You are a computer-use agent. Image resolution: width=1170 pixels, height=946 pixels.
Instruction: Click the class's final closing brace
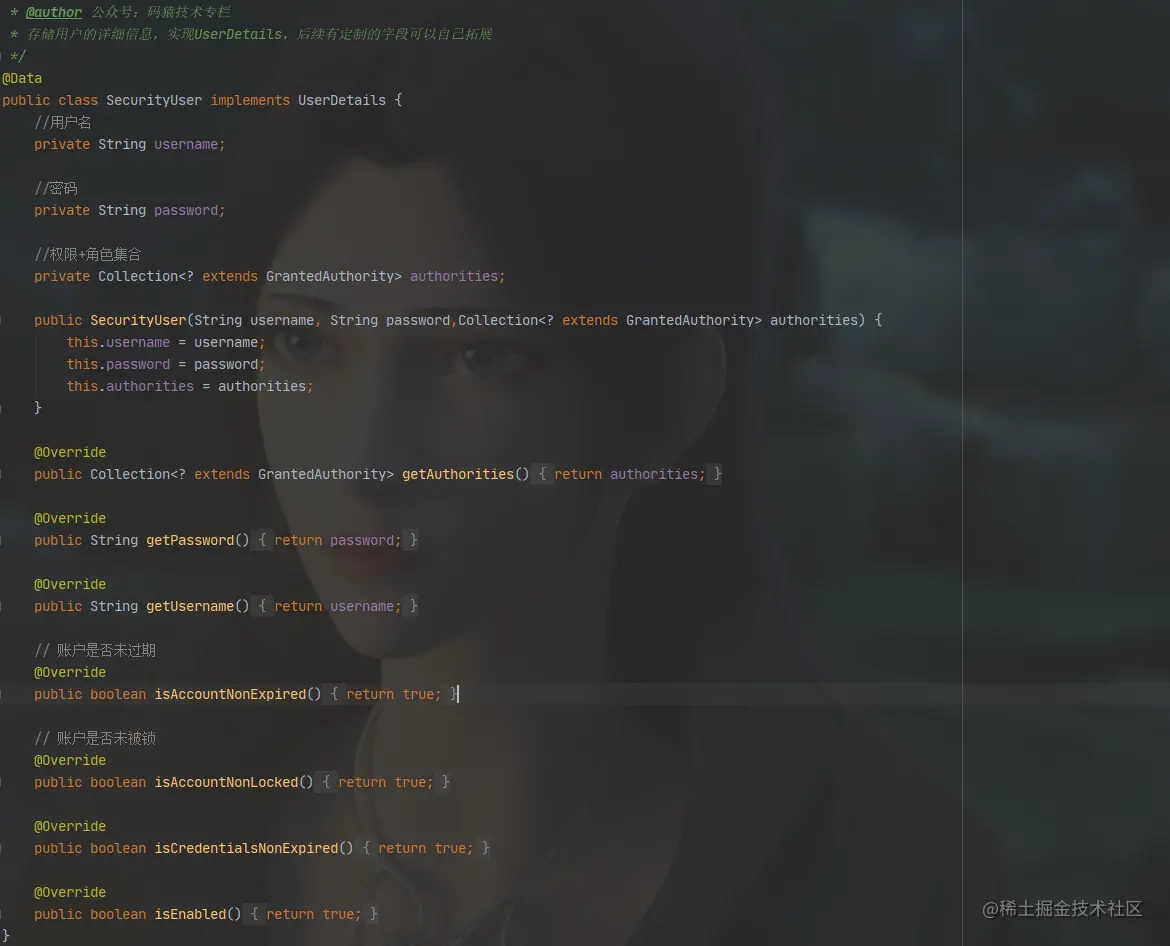point(6,936)
